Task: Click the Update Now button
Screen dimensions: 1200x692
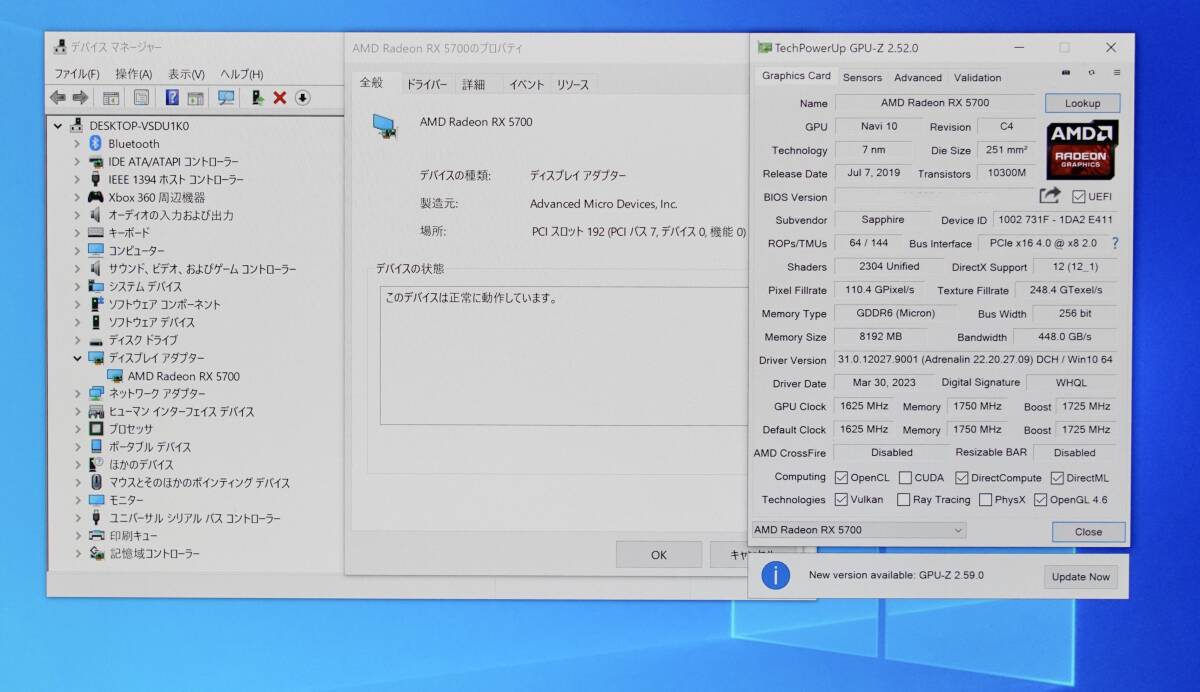Action: 1079,576
